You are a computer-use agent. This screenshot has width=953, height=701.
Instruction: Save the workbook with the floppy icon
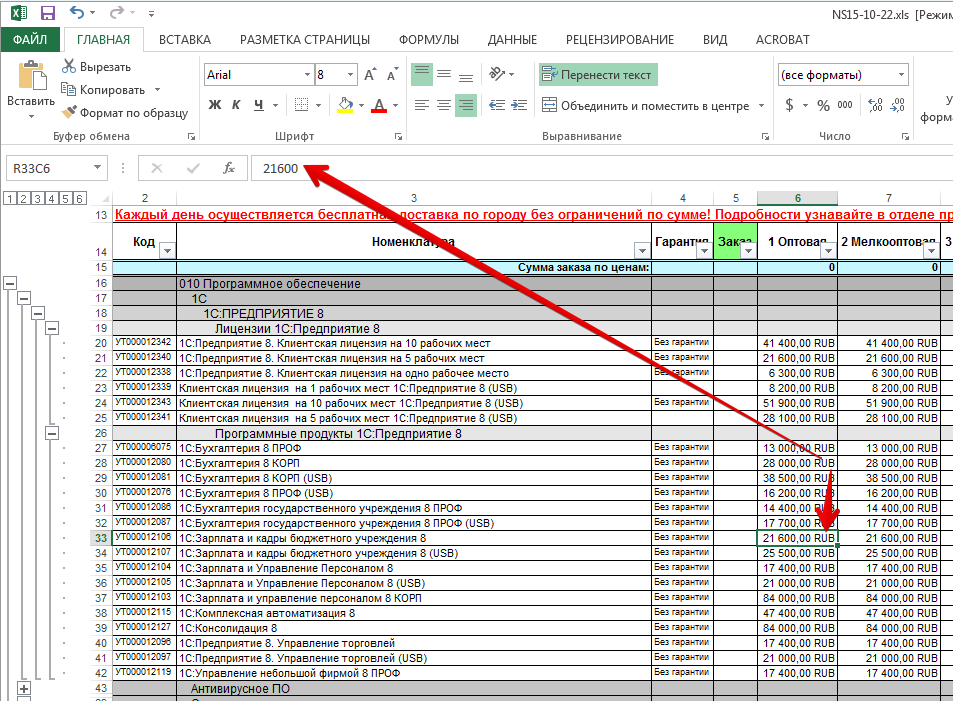point(47,12)
